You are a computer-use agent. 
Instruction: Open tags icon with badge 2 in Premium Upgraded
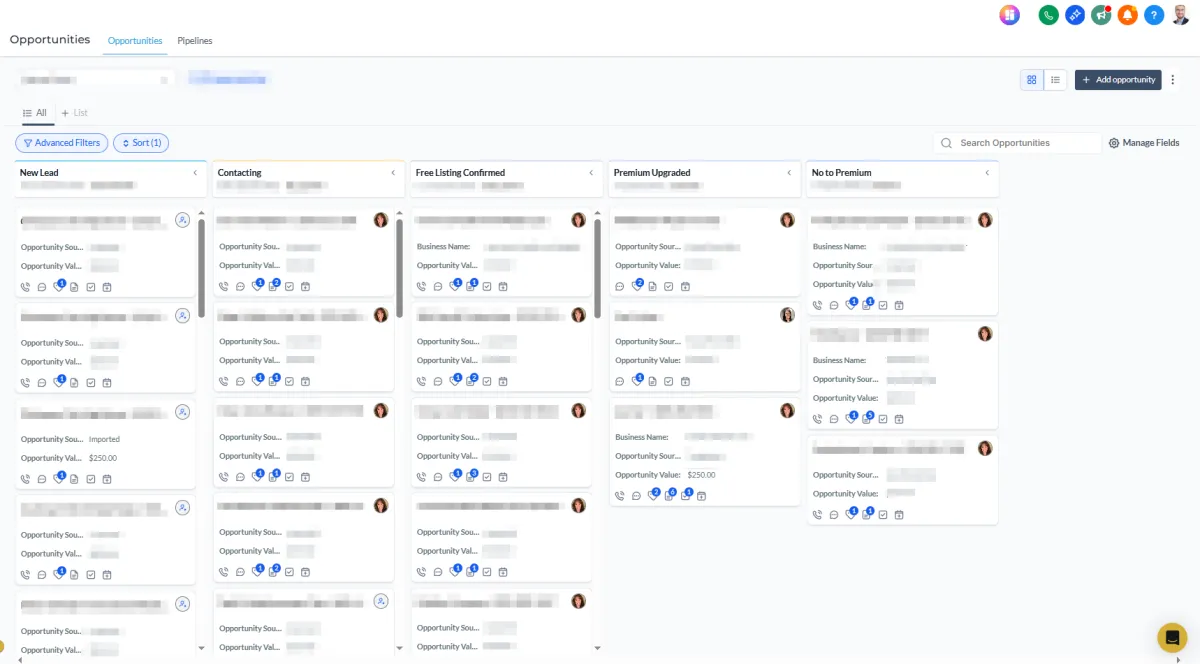click(654, 494)
